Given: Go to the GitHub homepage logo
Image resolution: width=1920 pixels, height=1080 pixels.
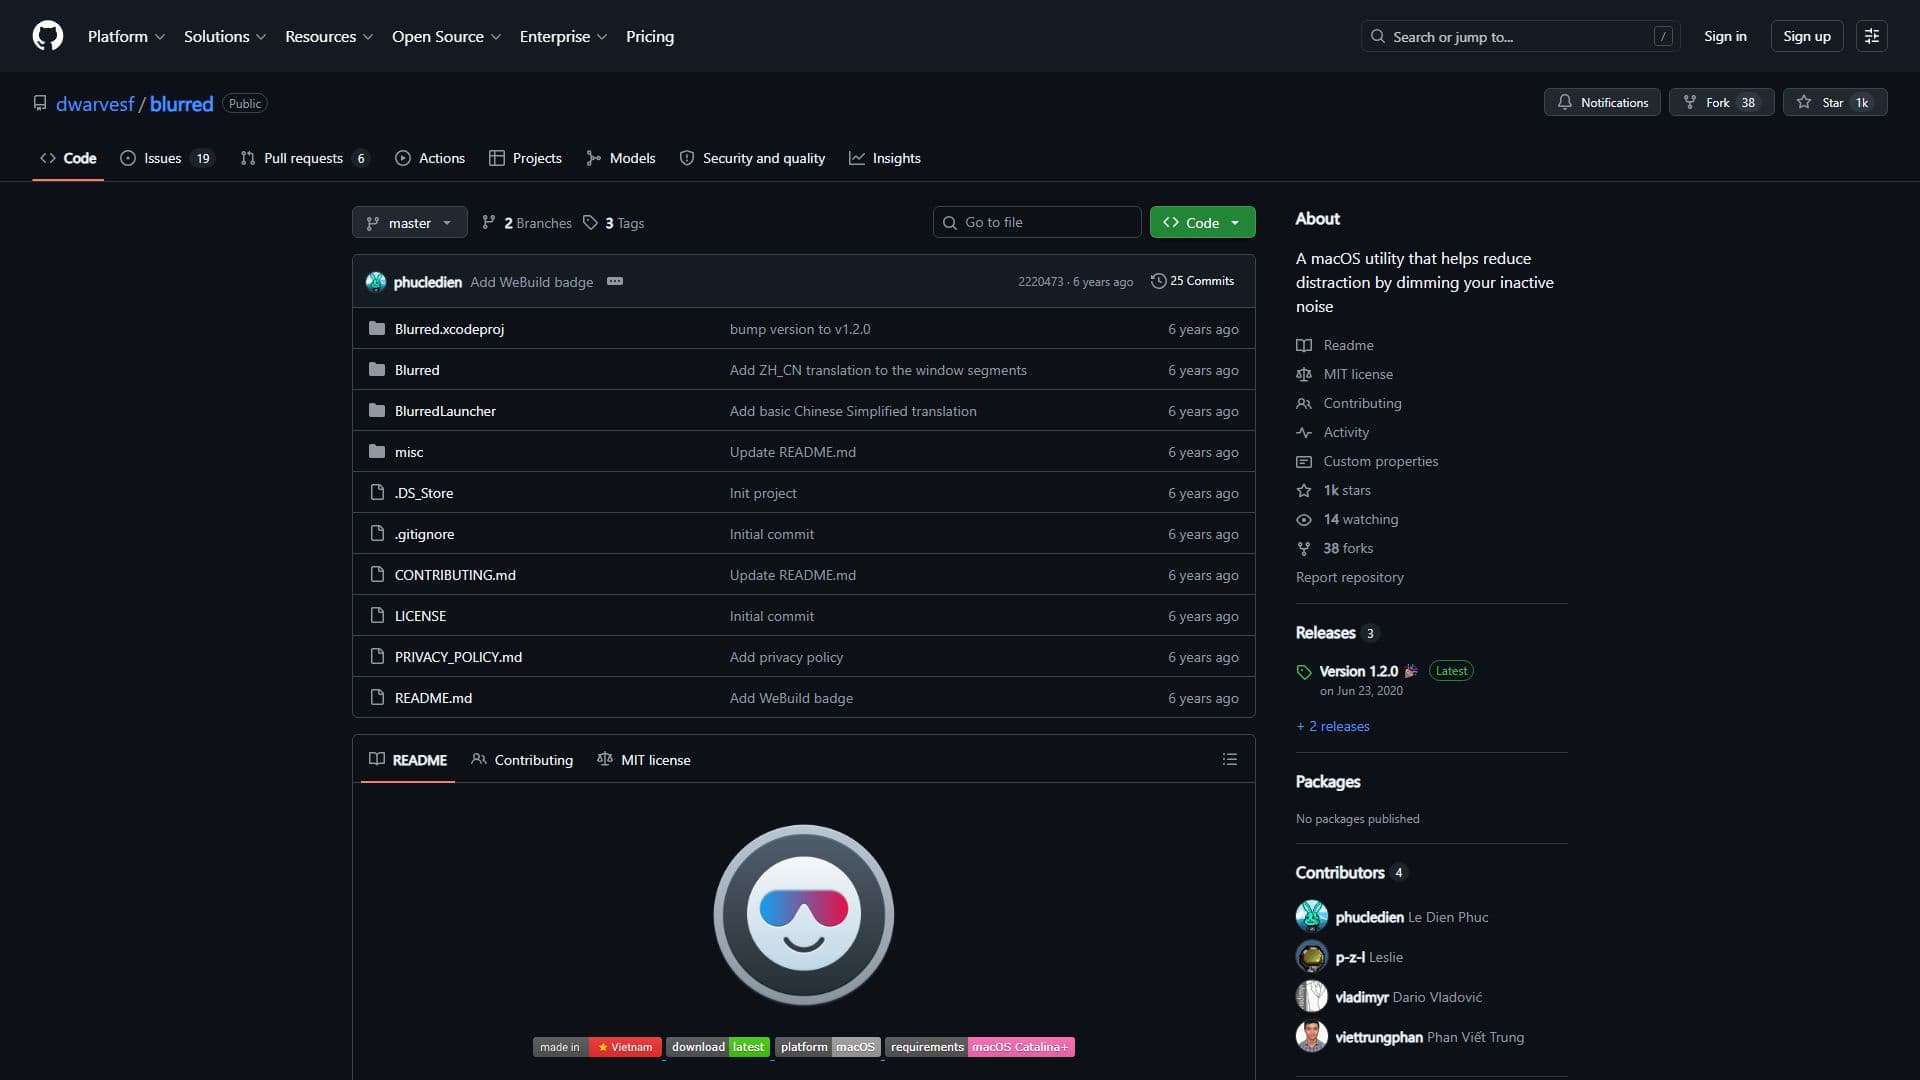Looking at the screenshot, I should [48, 36].
